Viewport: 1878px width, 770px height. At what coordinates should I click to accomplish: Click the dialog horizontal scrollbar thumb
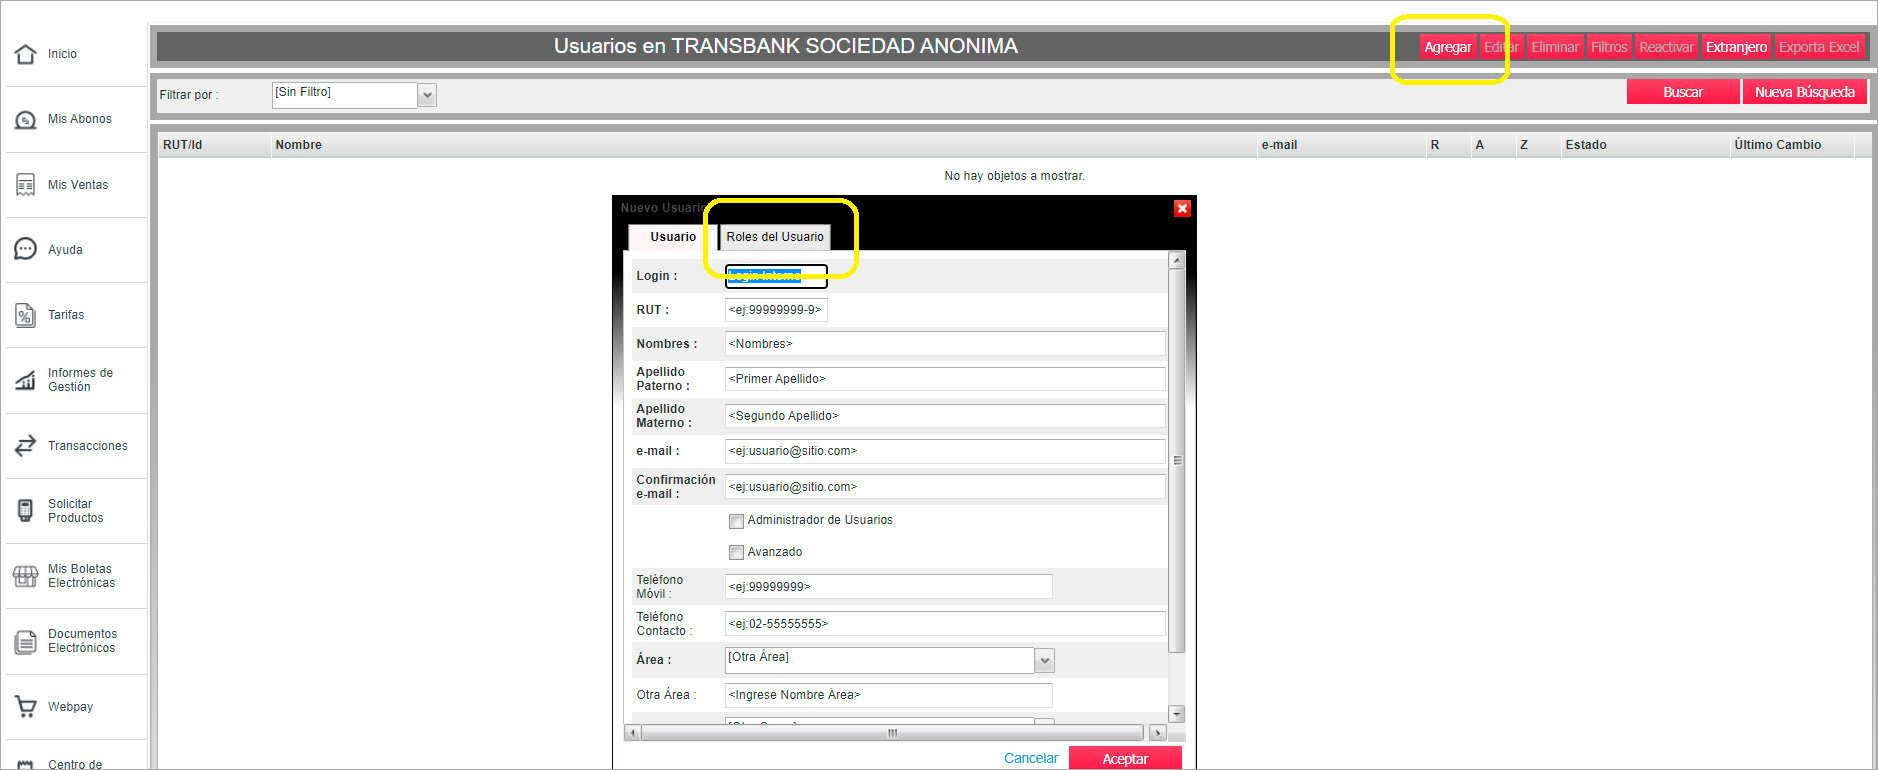click(892, 733)
